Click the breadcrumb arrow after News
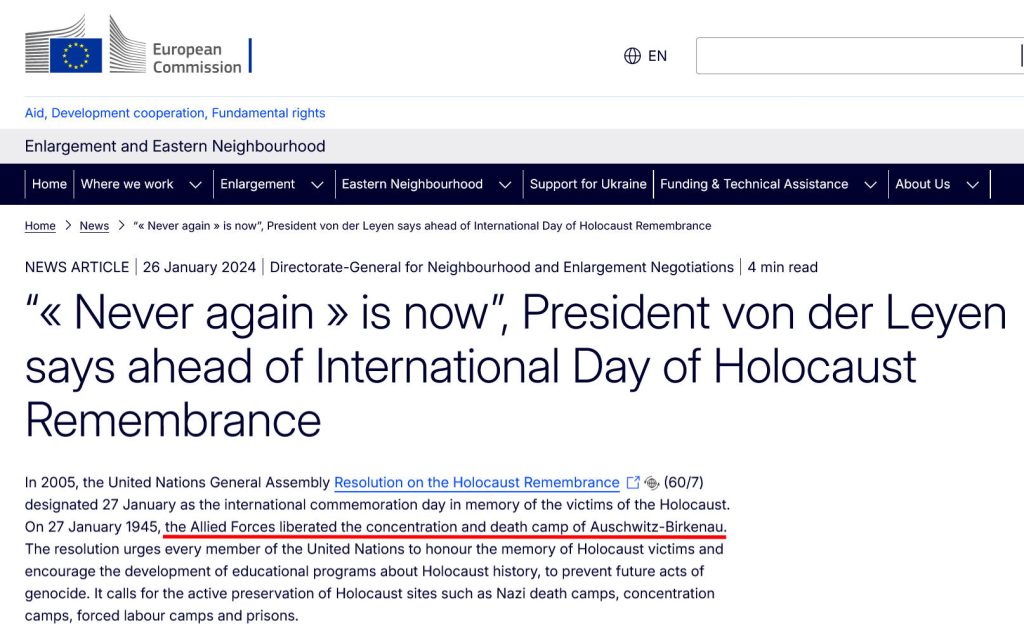 [x=121, y=226]
